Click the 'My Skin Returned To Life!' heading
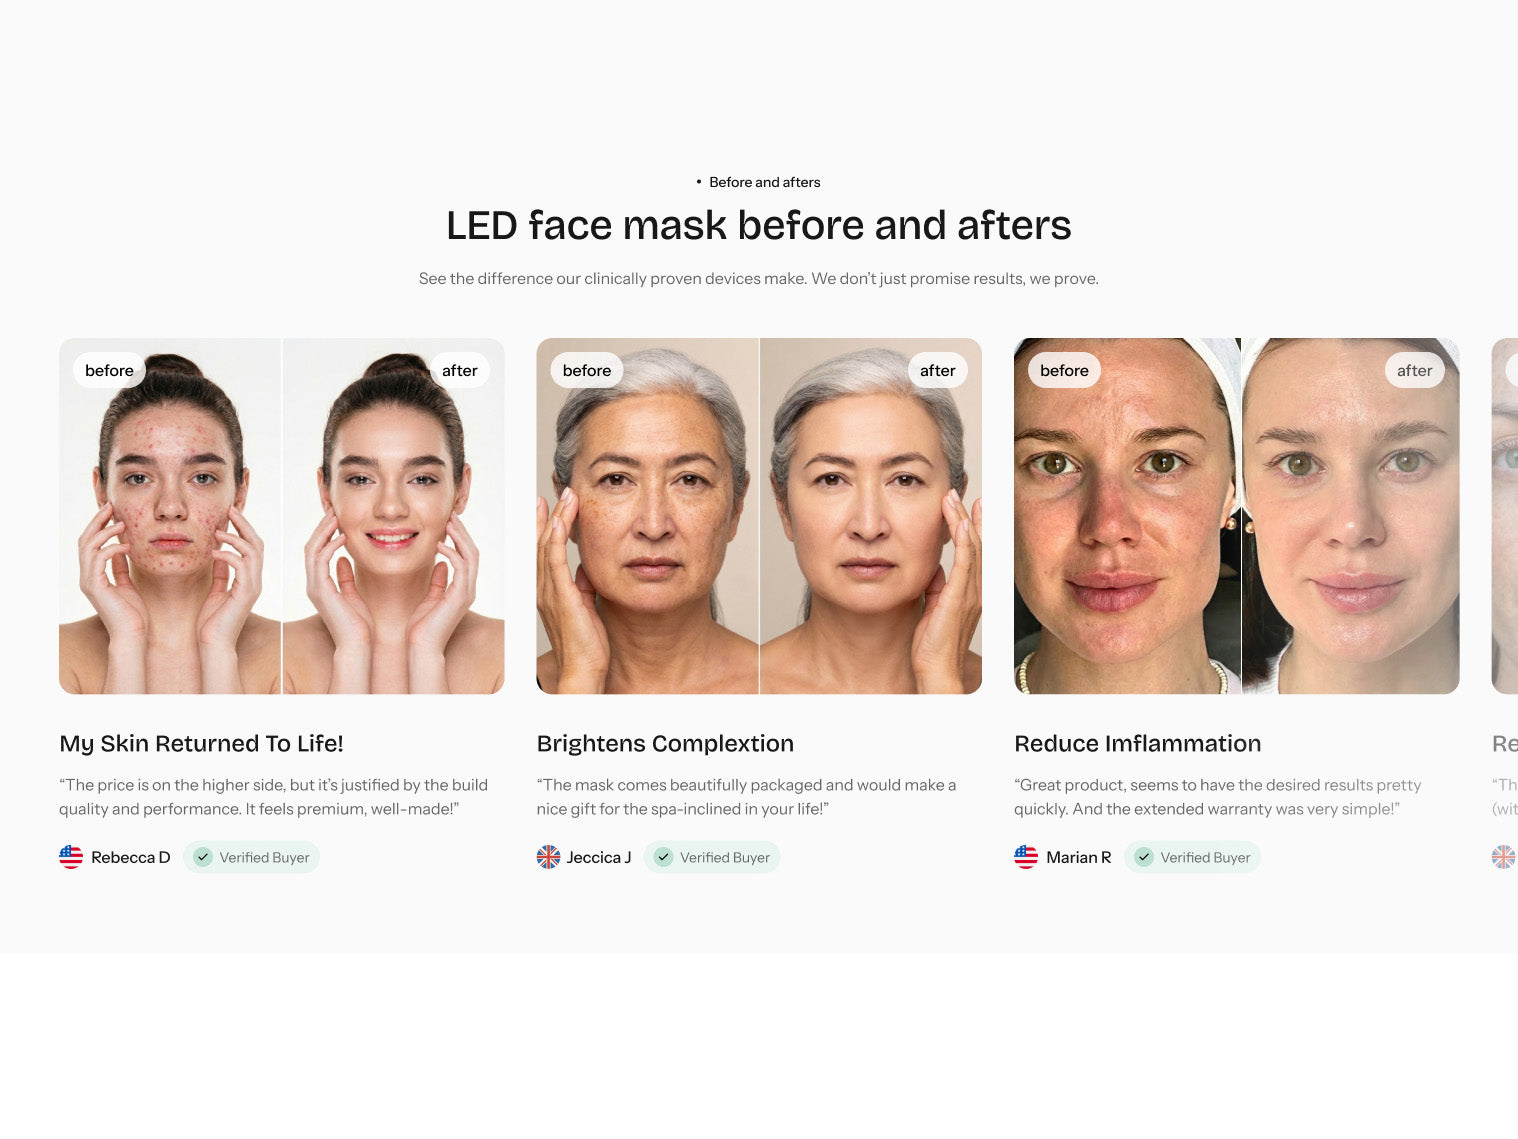Screen dimensions: 1518x1139 pyautogui.click(x=201, y=743)
